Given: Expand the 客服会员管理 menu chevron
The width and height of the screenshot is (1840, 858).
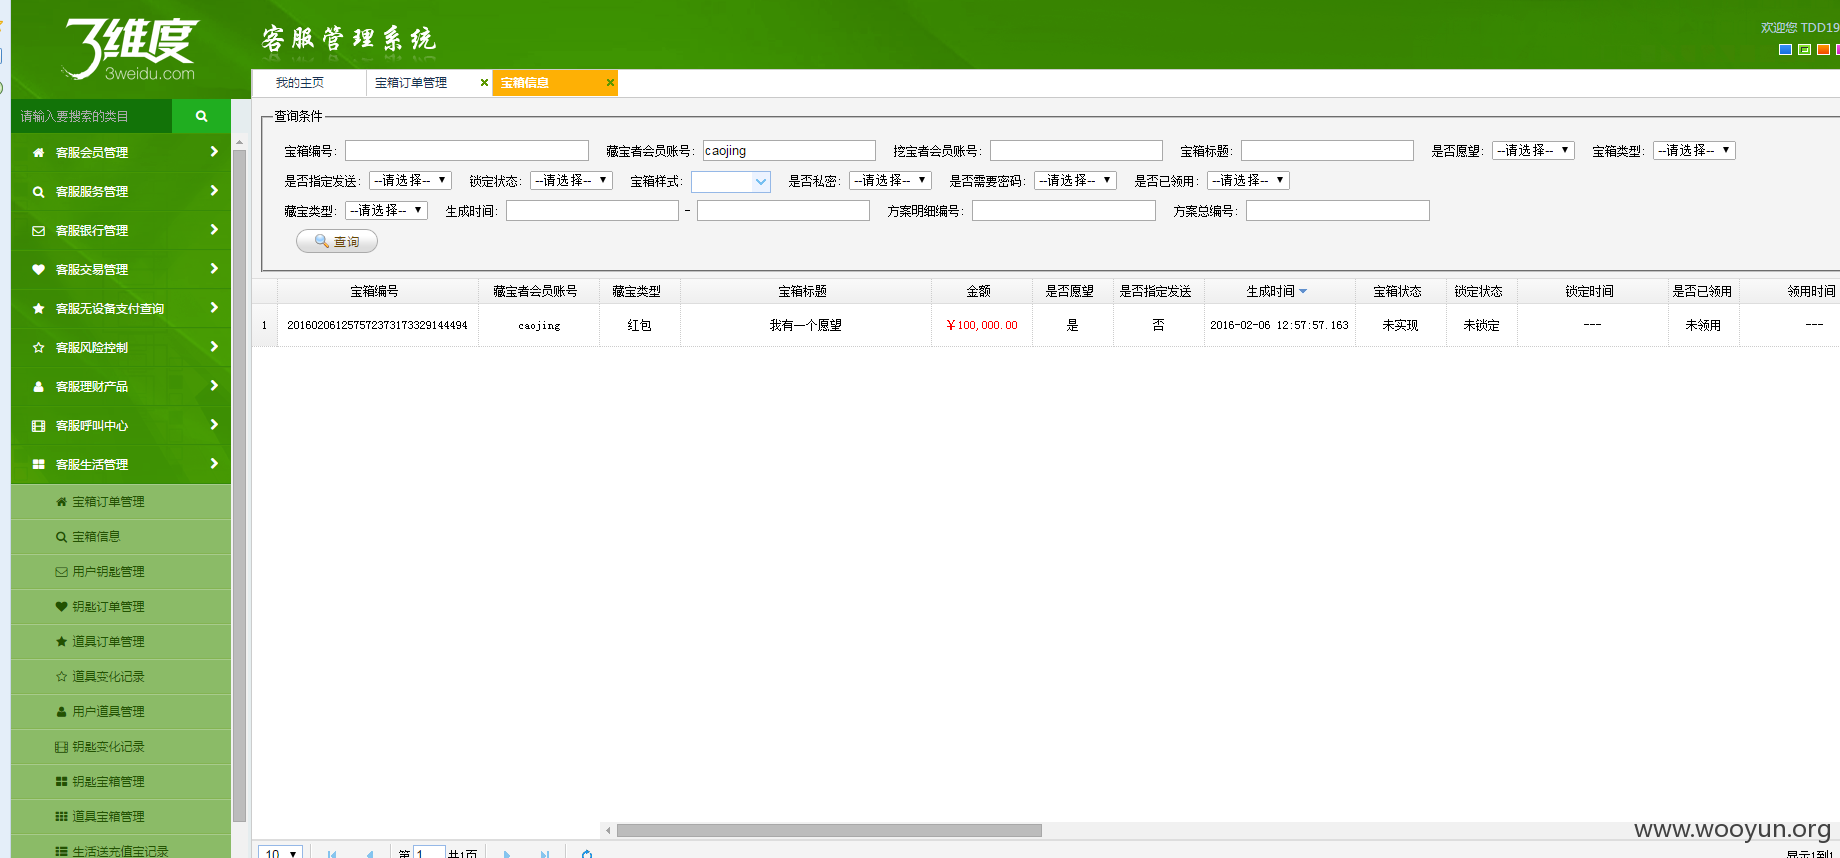Looking at the screenshot, I should [x=214, y=152].
